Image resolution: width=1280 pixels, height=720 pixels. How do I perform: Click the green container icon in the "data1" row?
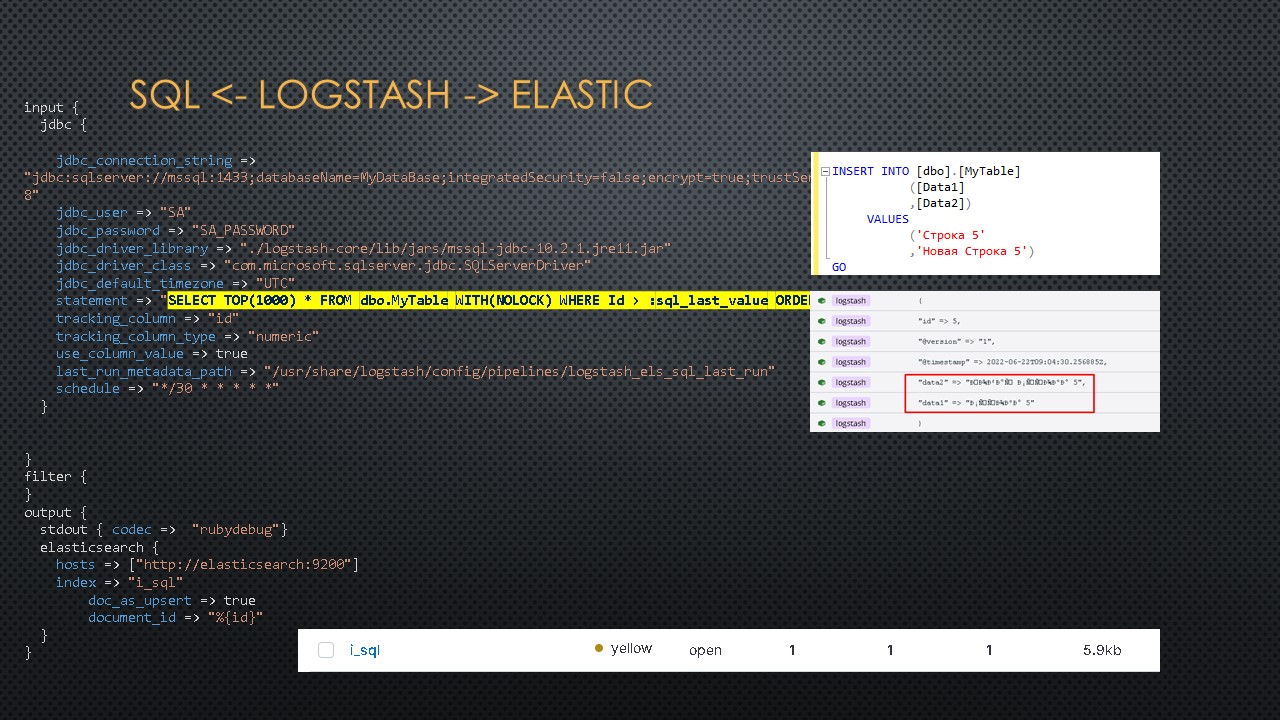click(x=821, y=403)
